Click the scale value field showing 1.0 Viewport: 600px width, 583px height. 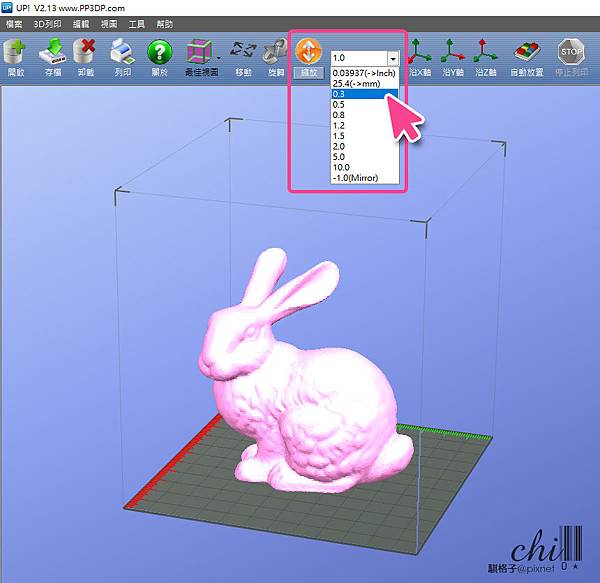click(359, 59)
